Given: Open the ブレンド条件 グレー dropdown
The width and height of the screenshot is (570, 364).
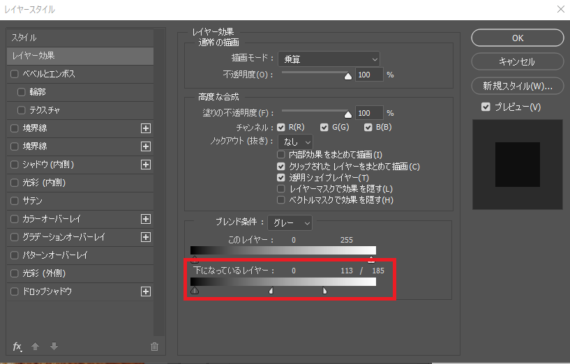Looking at the screenshot, I should click(290, 223).
